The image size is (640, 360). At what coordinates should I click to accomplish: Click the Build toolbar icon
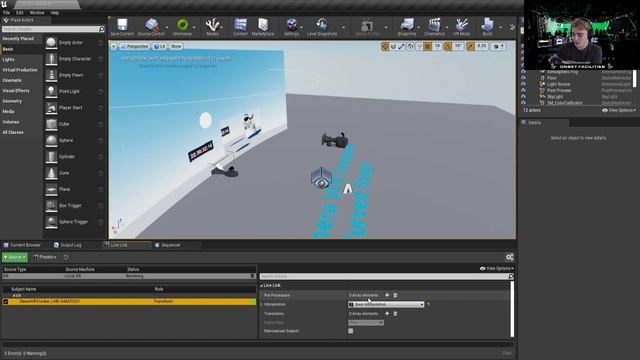[487, 25]
